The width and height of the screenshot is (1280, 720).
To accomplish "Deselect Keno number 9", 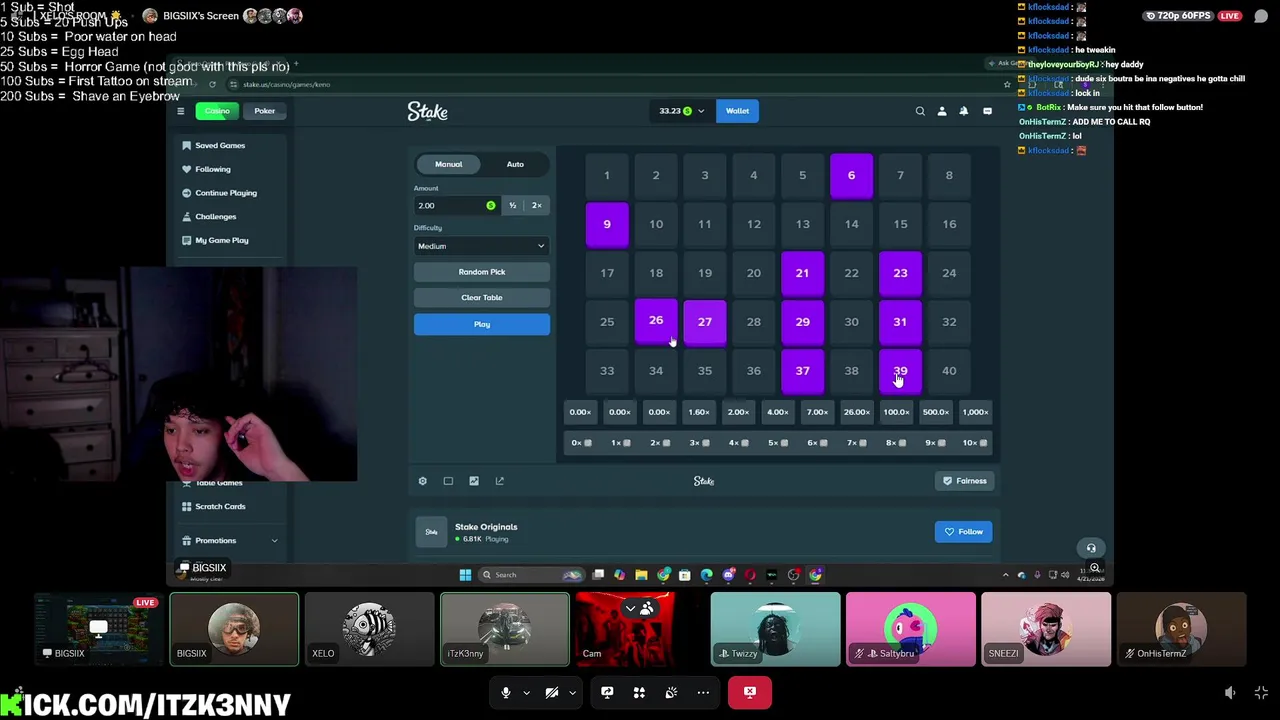I will (607, 224).
